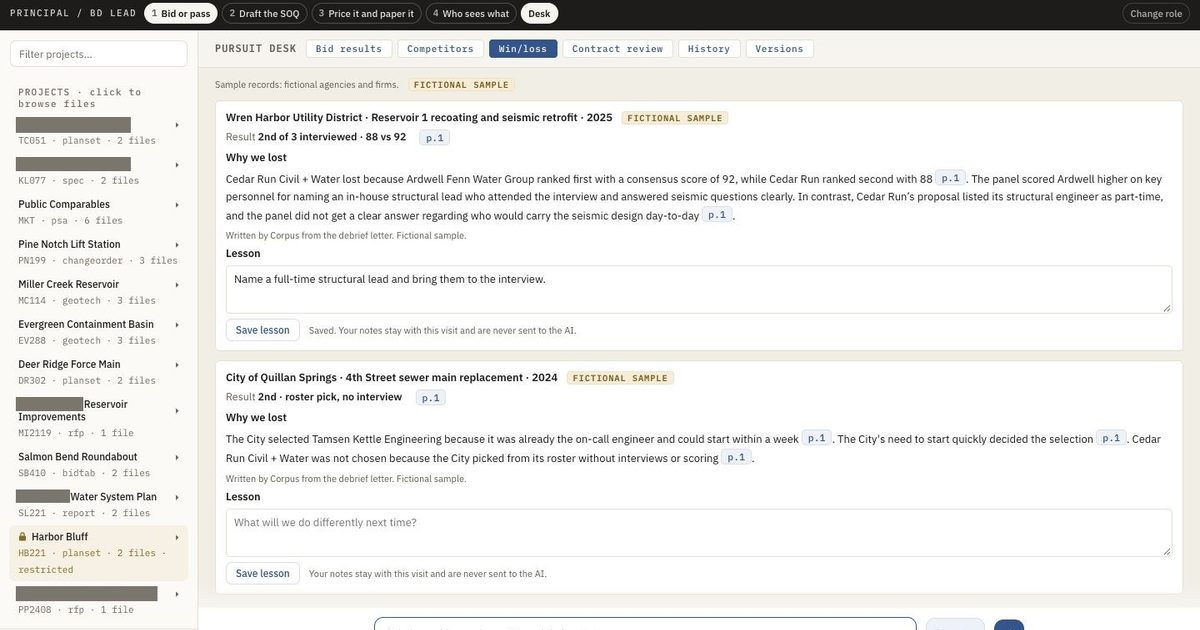Click the Change role button
1200x630 pixels.
point(1156,13)
